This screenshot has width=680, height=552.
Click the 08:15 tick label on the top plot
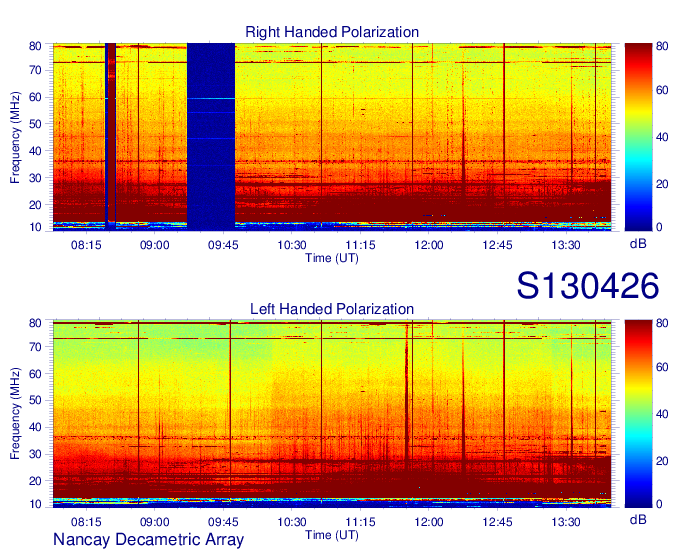coord(86,245)
